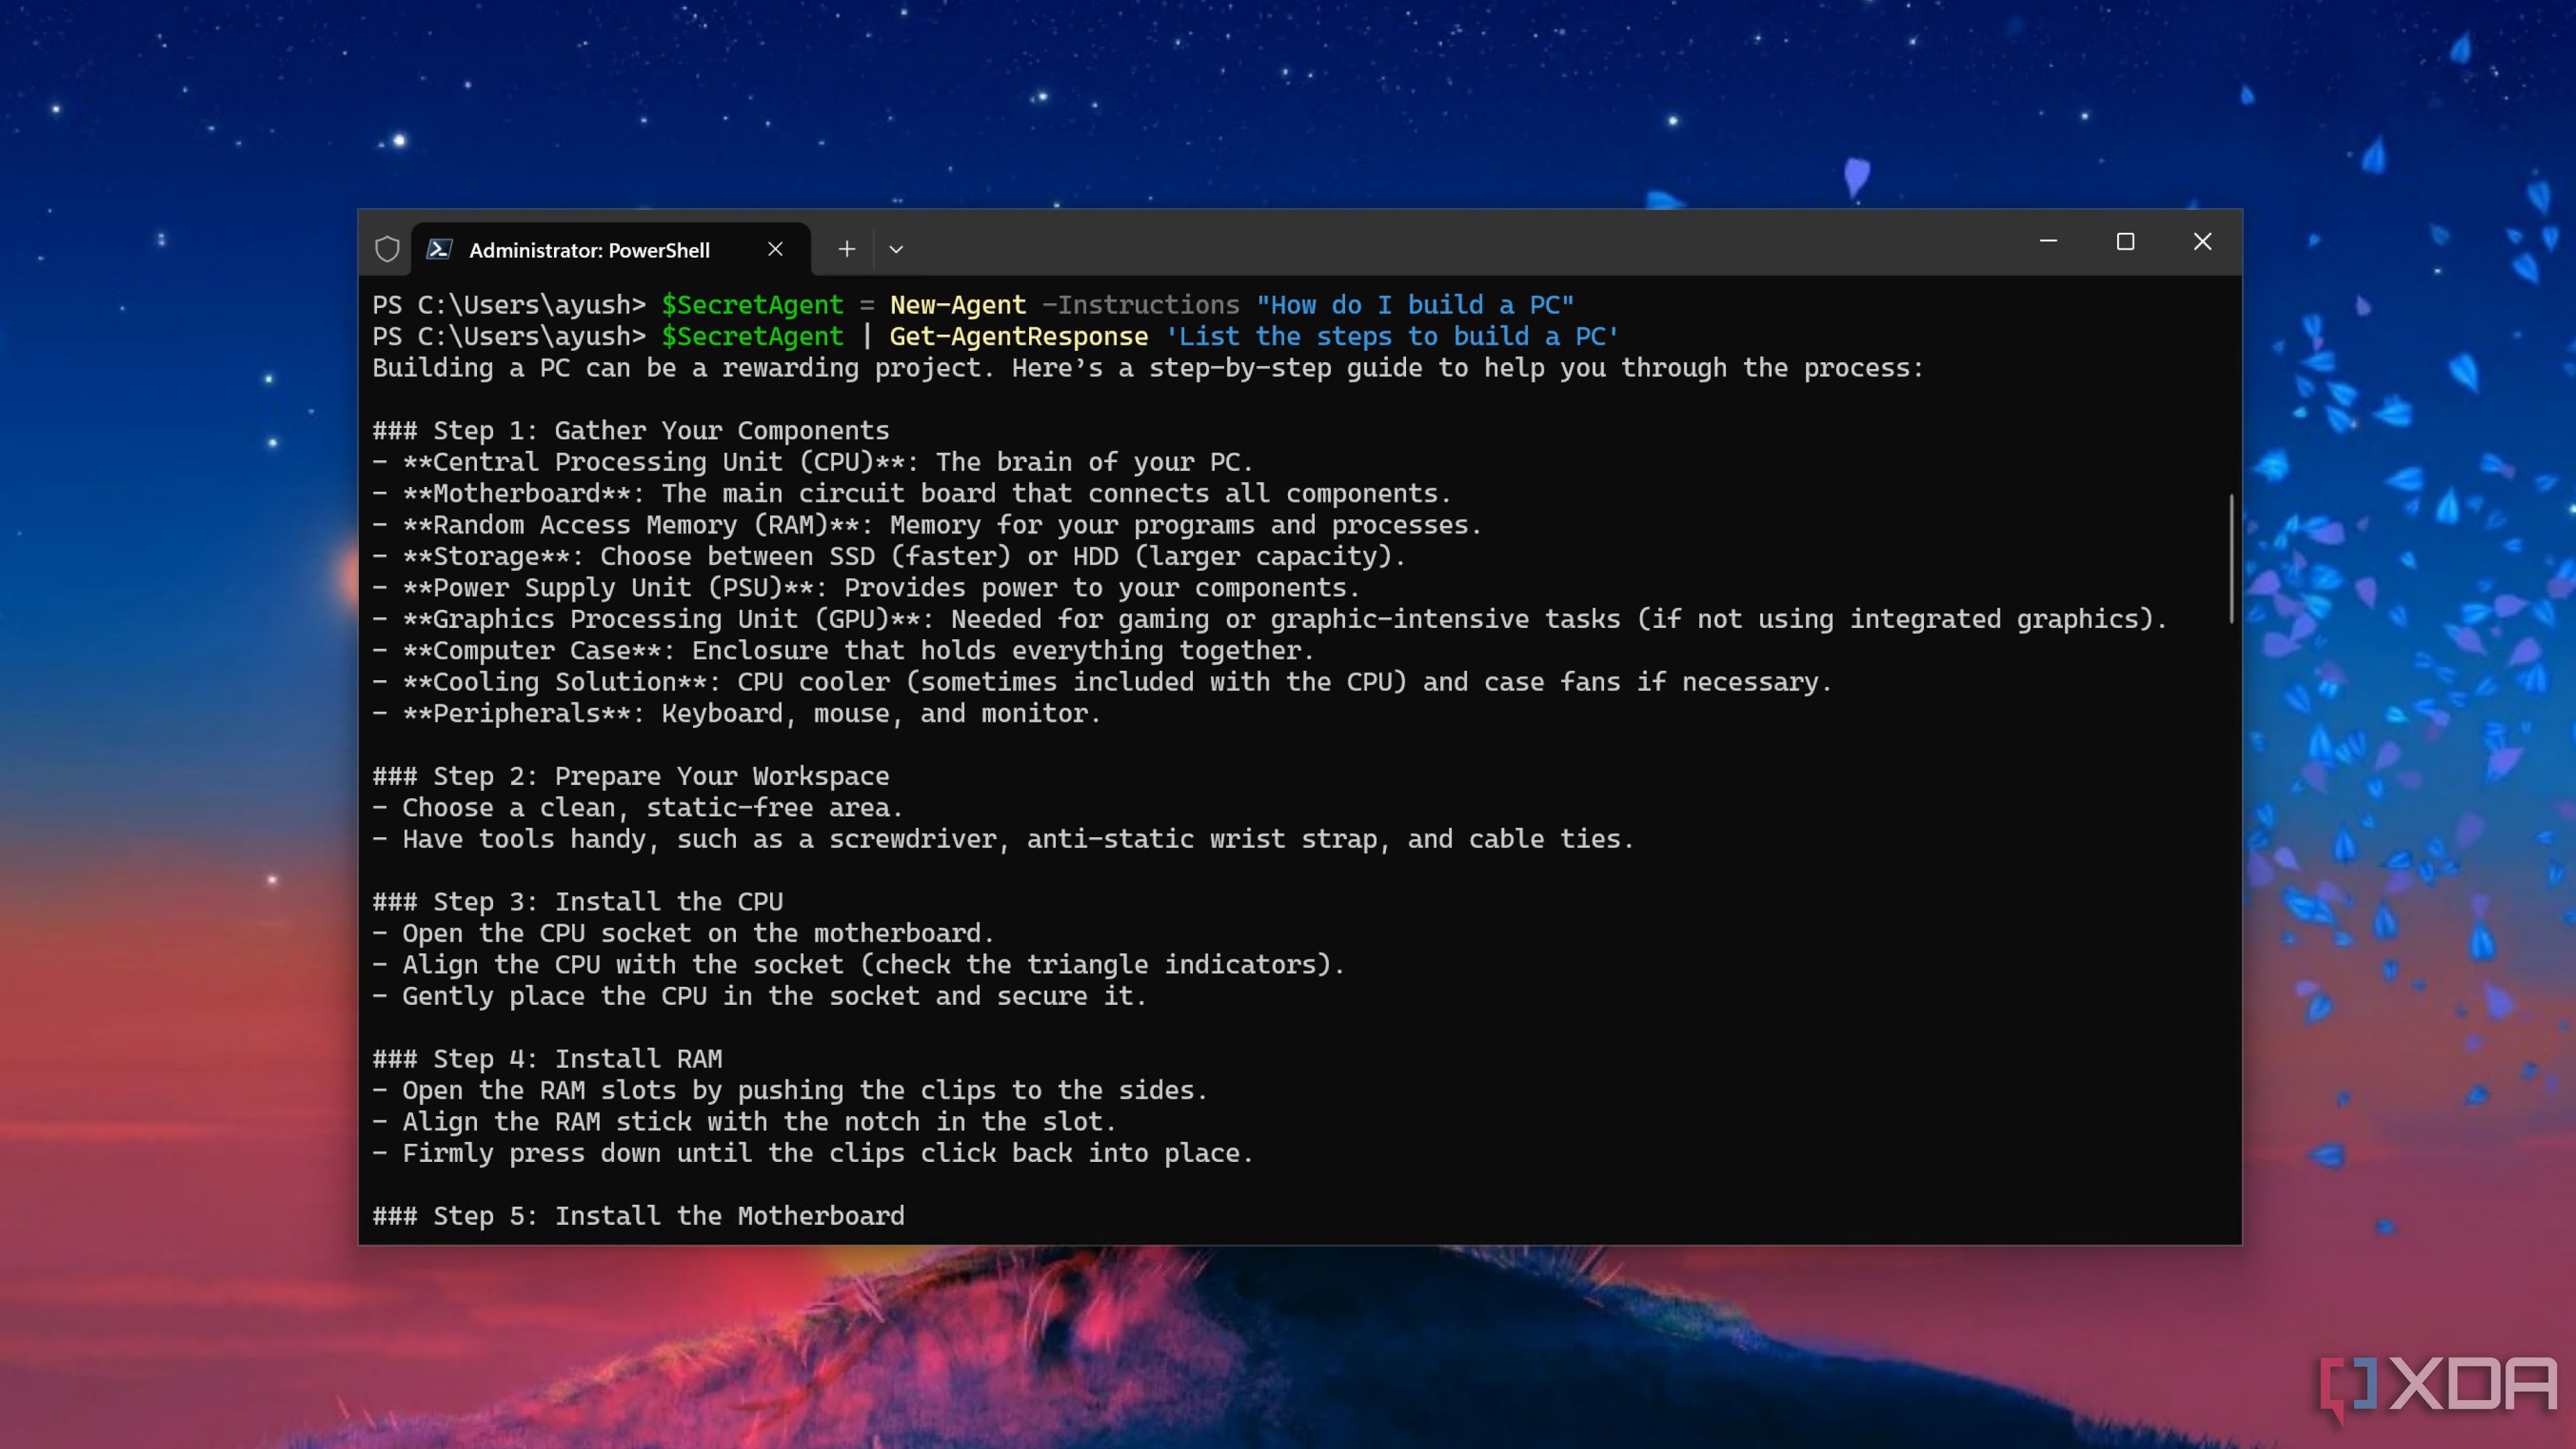Click the PowerShell icon on the tab
Image resolution: width=2576 pixels, height=1449 pixels.
[x=440, y=249]
